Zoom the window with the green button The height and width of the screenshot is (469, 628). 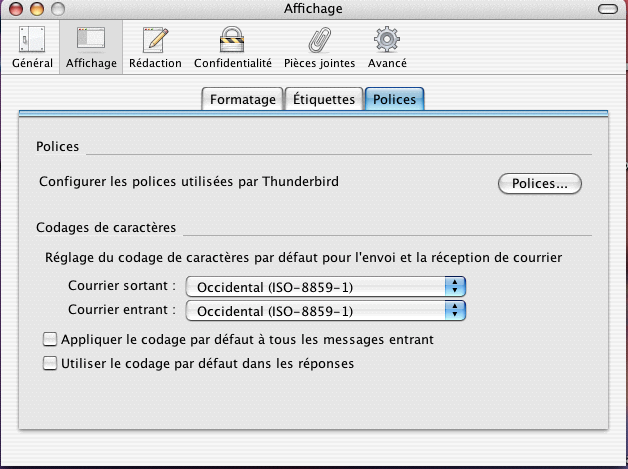pyautogui.click(x=55, y=9)
